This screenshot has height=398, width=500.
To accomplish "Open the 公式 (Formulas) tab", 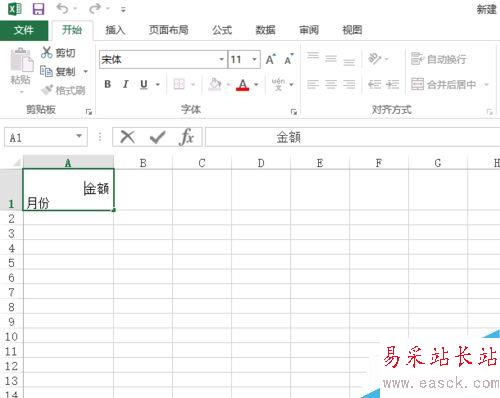I will 222,30.
